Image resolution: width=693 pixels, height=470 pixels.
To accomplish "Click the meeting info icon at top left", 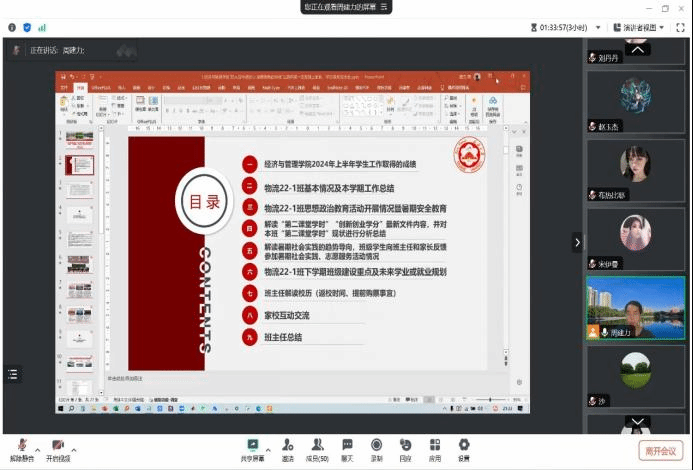I will (11, 27).
